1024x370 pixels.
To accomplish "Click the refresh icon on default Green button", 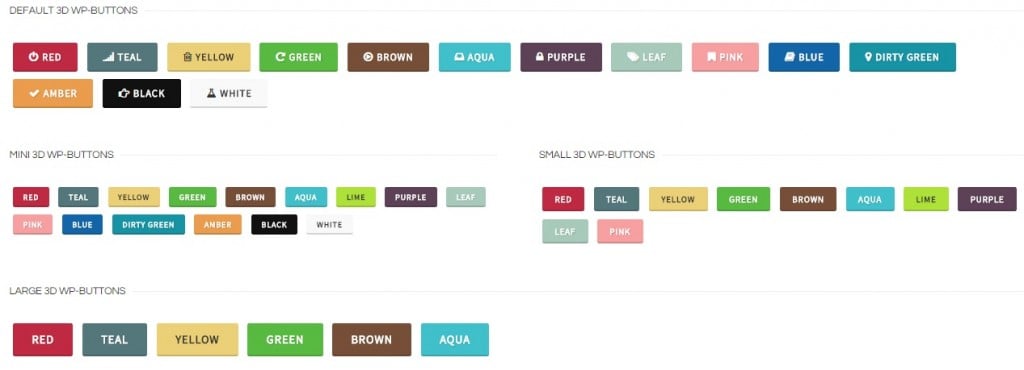I will tap(280, 57).
